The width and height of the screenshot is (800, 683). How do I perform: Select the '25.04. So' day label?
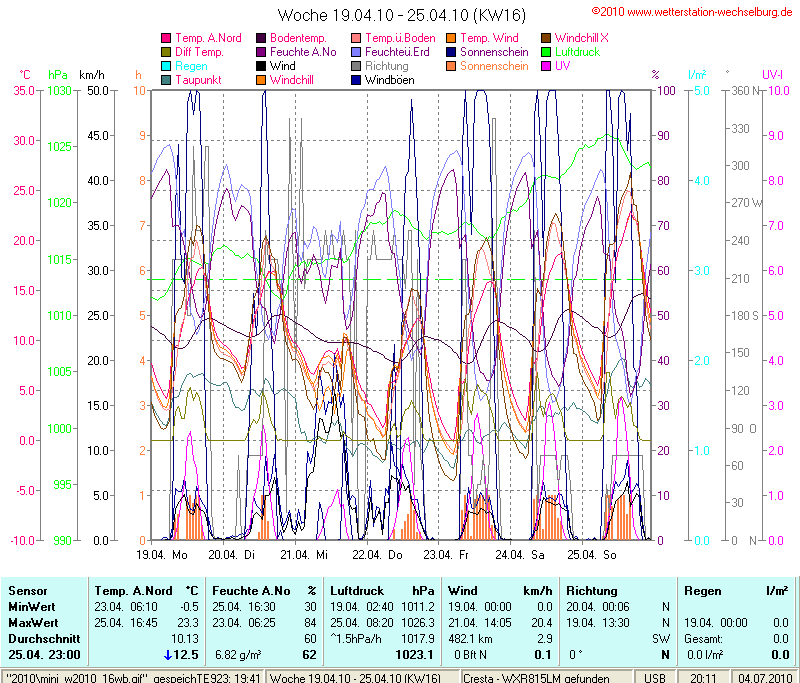click(592, 555)
